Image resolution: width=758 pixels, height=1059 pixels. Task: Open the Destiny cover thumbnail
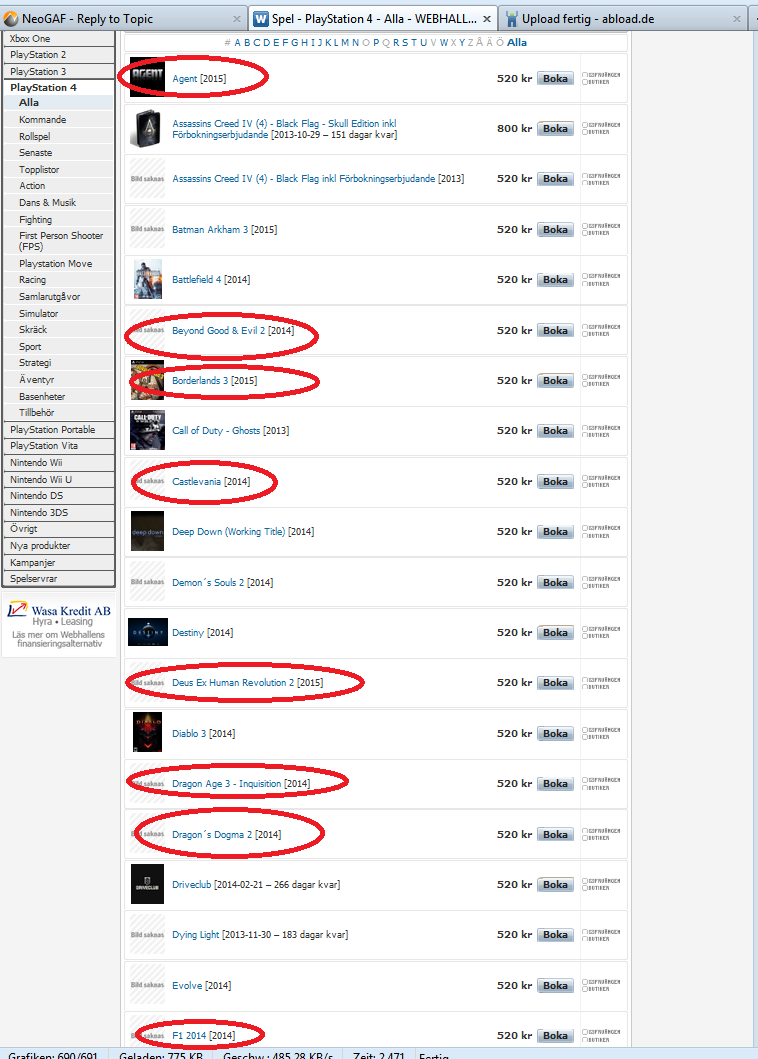[147, 632]
